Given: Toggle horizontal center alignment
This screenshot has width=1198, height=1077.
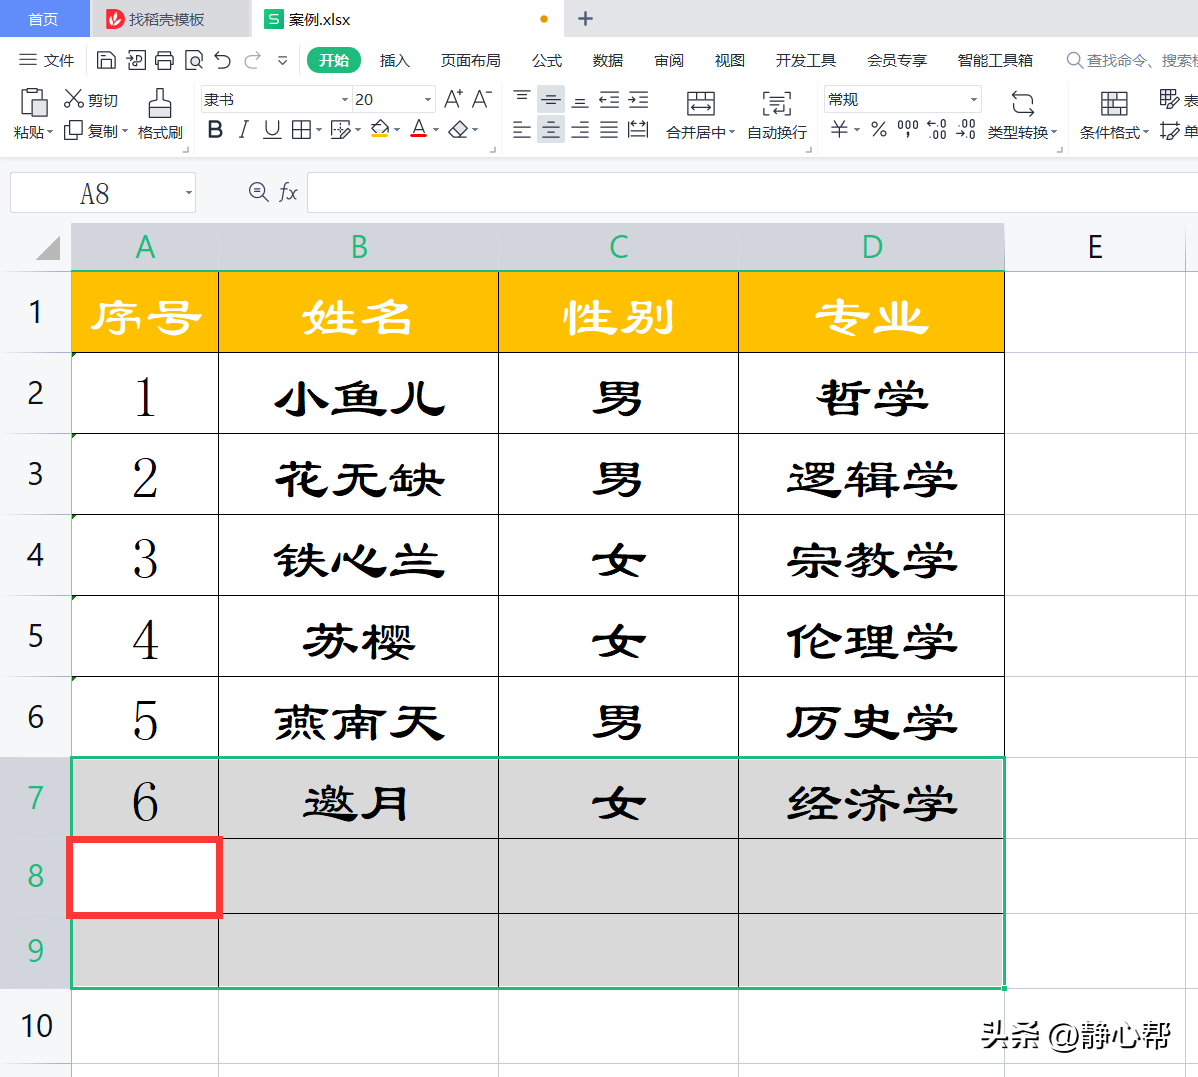Looking at the screenshot, I should pos(551,130).
